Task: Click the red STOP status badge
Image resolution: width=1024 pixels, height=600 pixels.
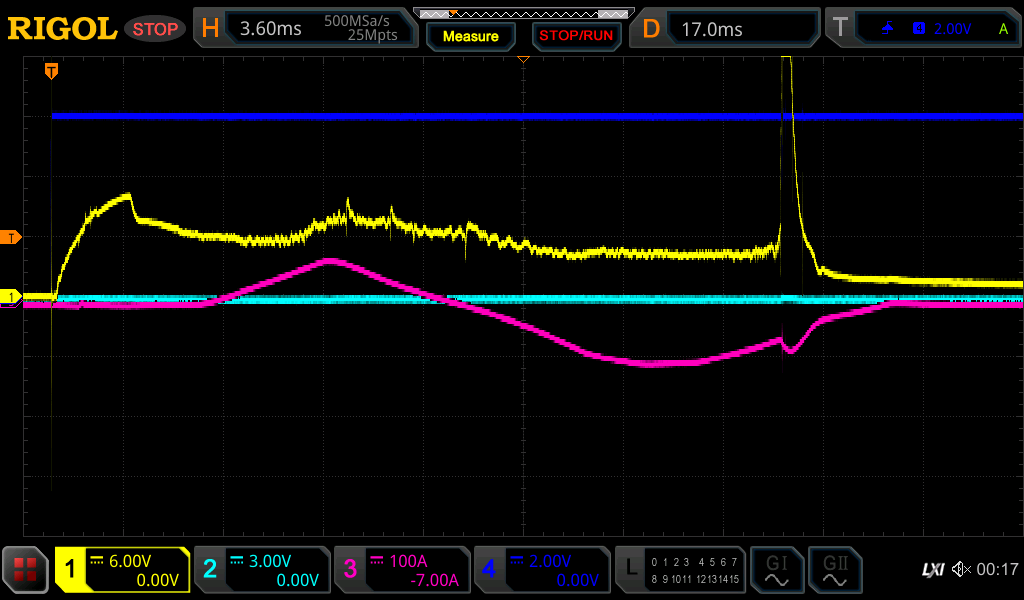Action: (155, 29)
